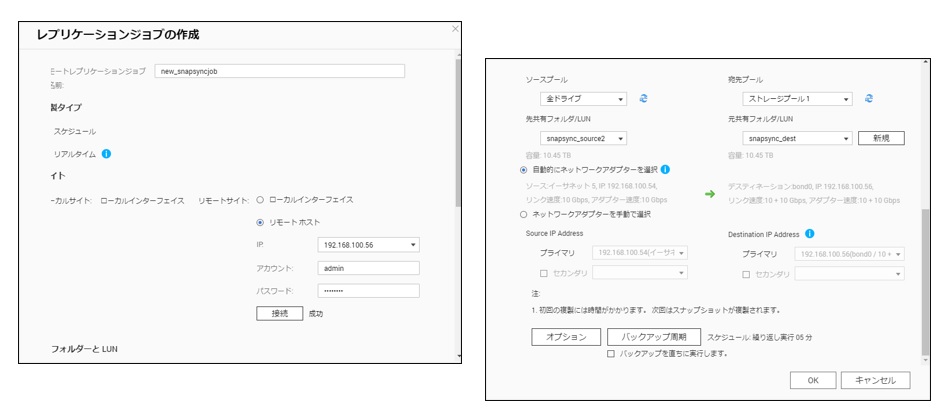Click the 接続 connect button

279,313
